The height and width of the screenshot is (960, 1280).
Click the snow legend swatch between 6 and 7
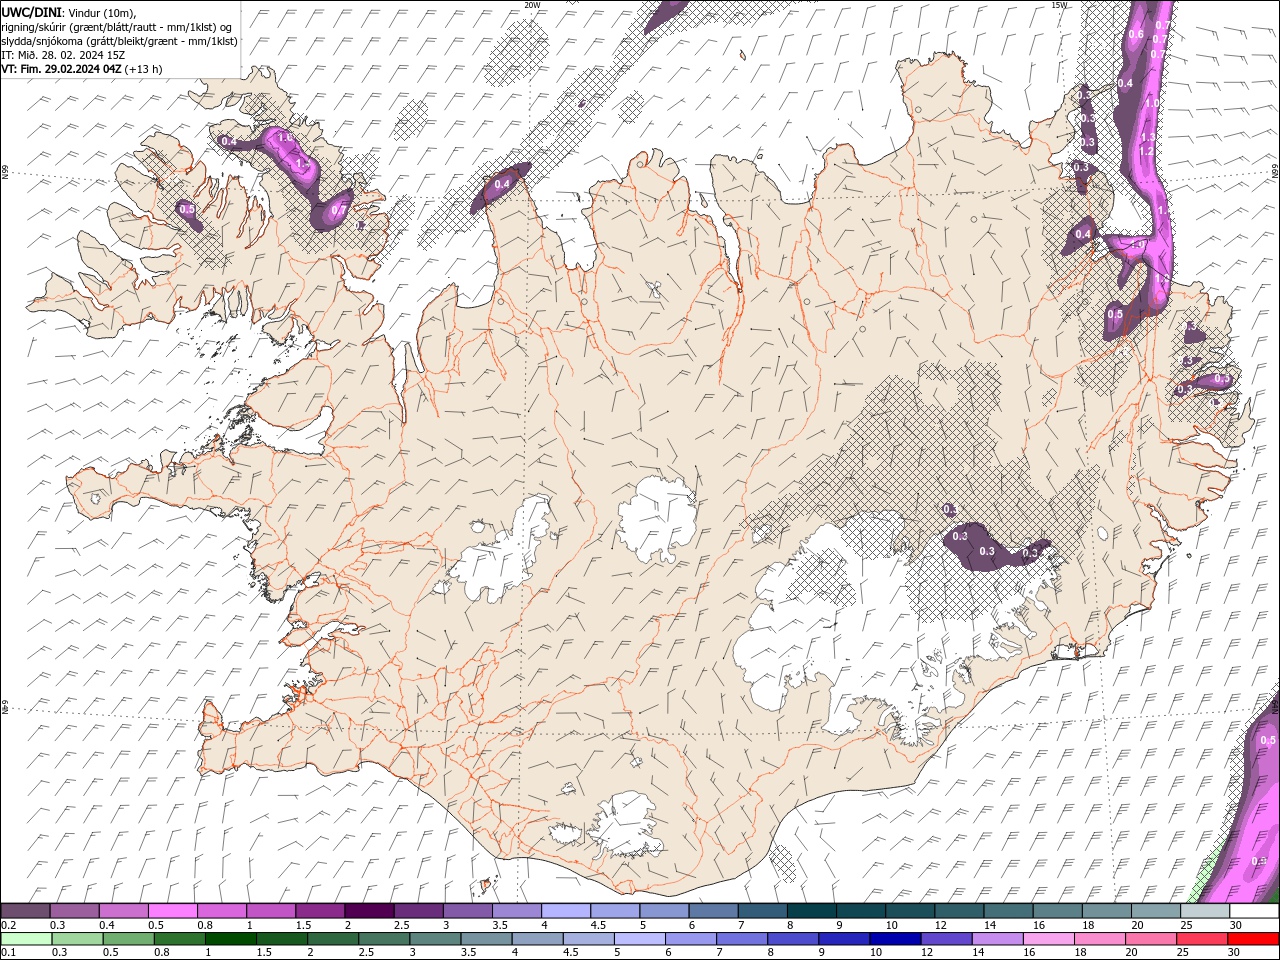713,911
